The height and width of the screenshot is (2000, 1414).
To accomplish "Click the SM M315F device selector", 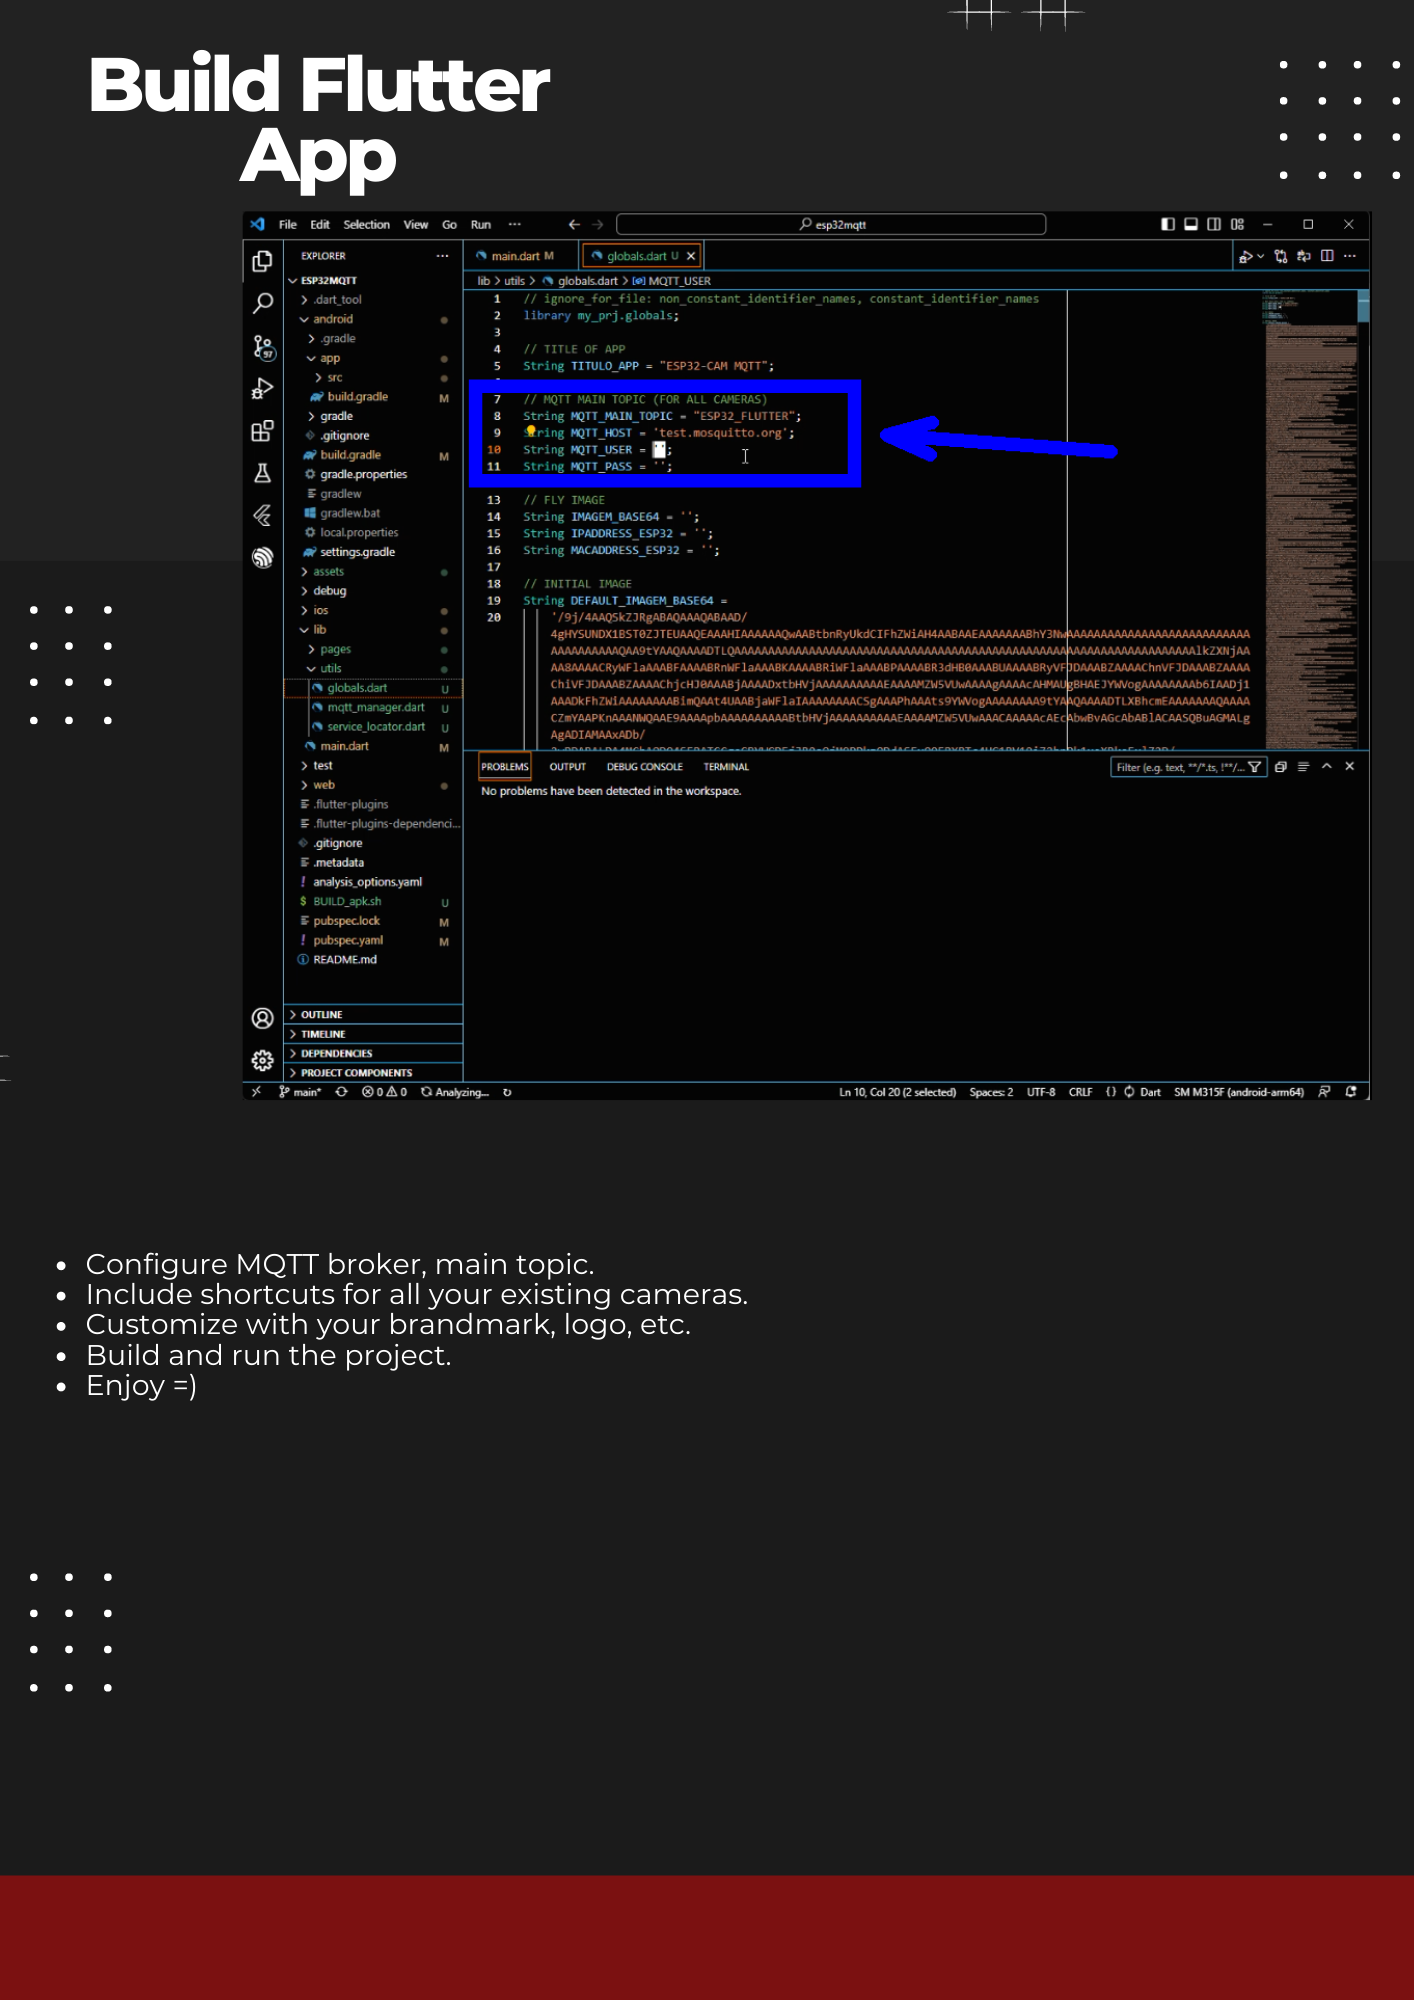I will pos(1239,1092).
